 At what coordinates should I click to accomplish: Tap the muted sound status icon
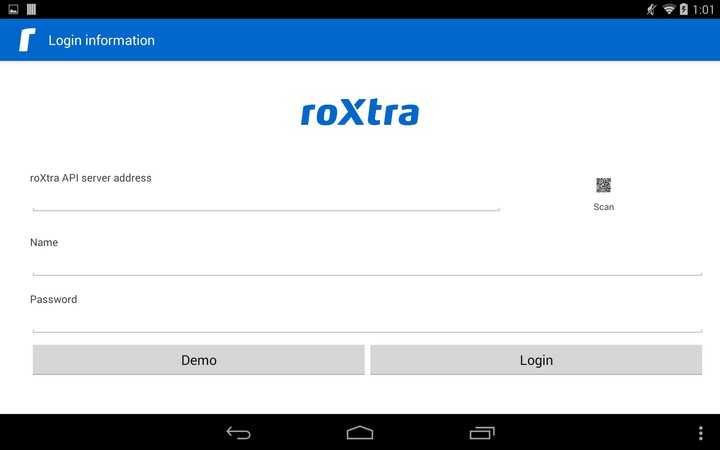pyautogui.click(x=652, y=9)
